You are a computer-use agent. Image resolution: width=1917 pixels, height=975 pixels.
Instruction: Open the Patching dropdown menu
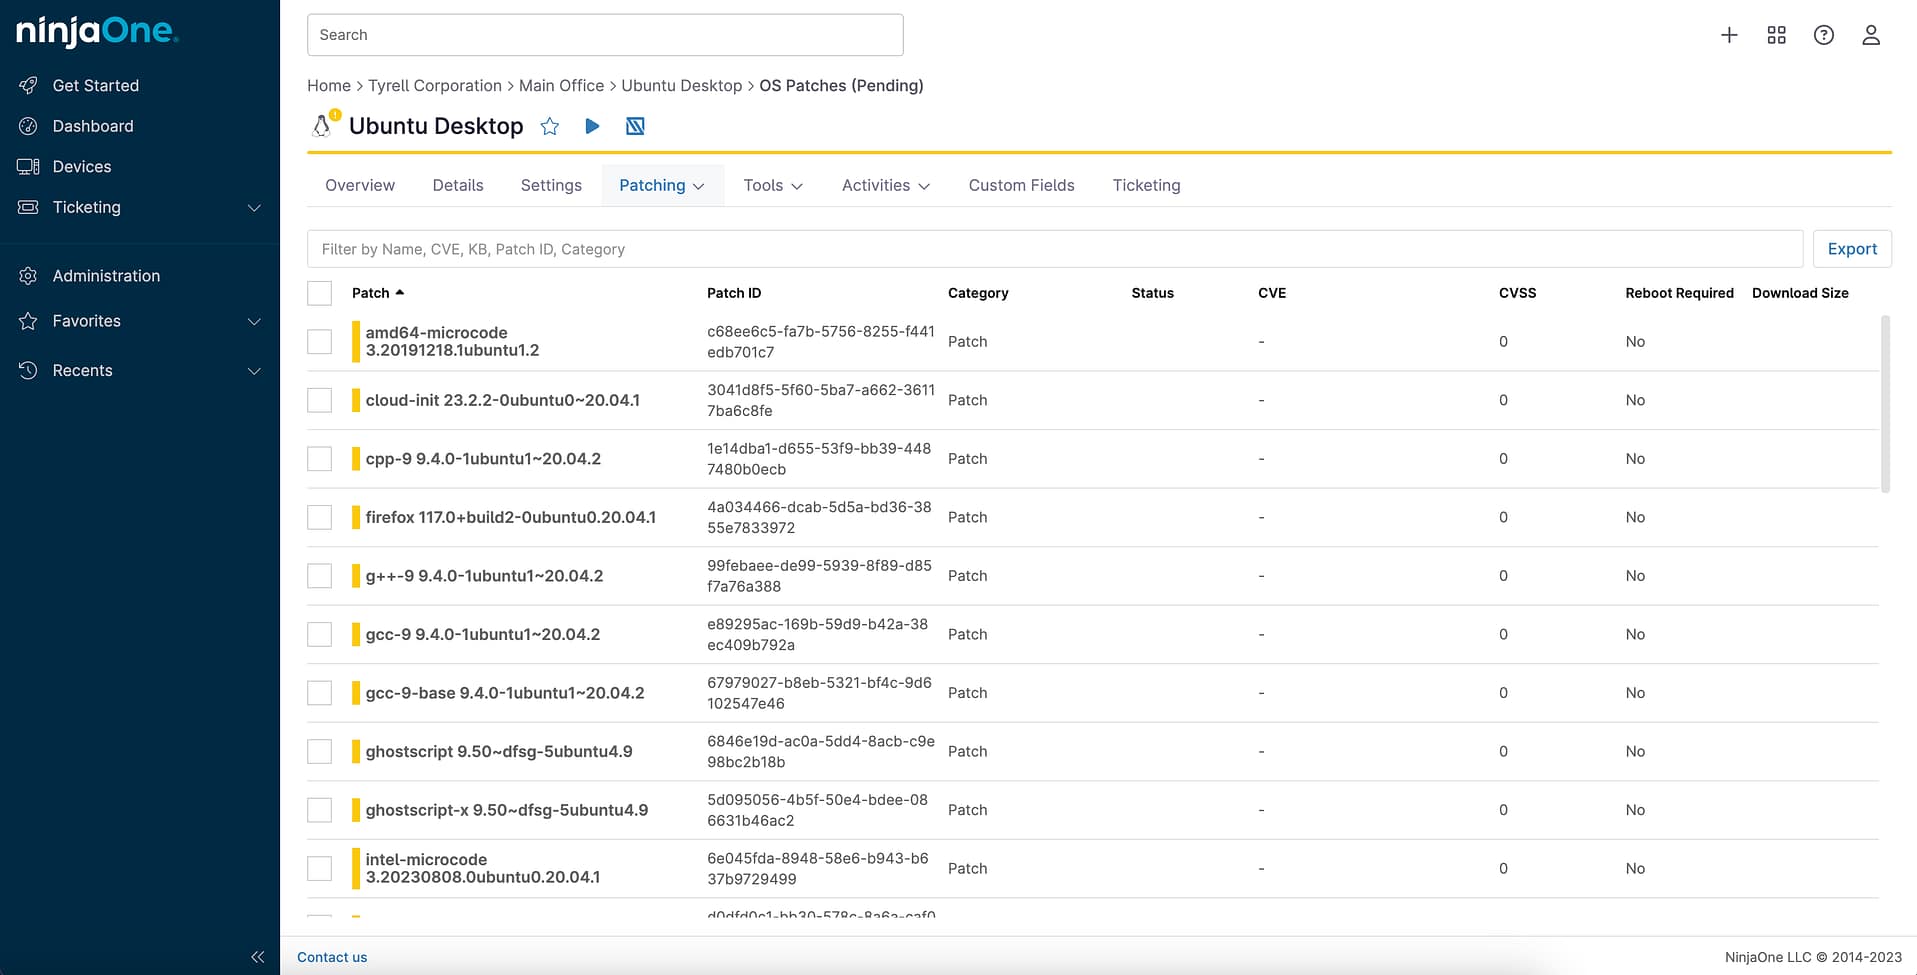click(x=662, y=185)
